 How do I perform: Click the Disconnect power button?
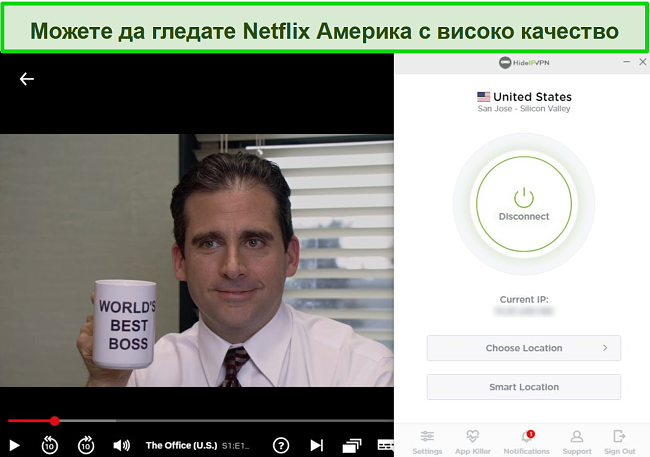click(x=524, y=204)
